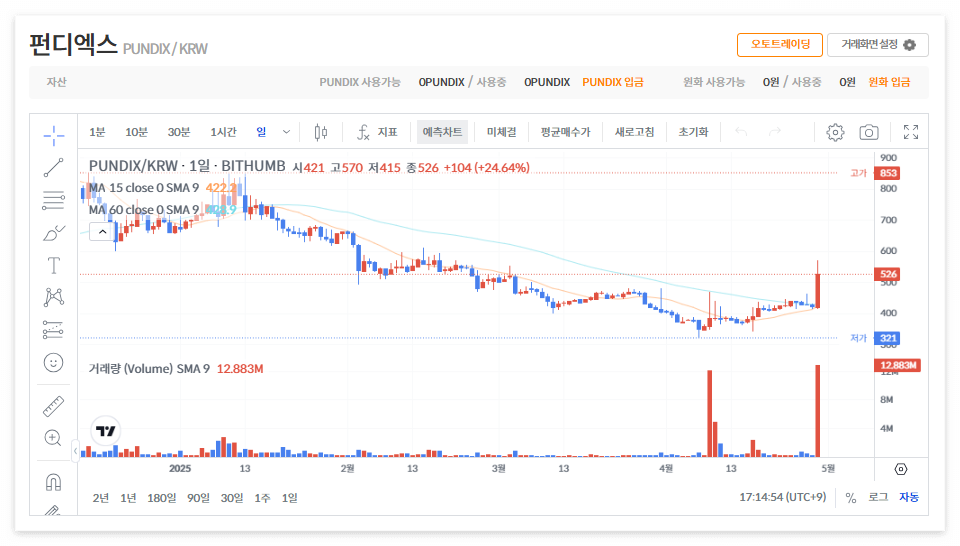The image size is (960, 546).
Task: Toggle 자동 auto scale
Action: point(909,497)
